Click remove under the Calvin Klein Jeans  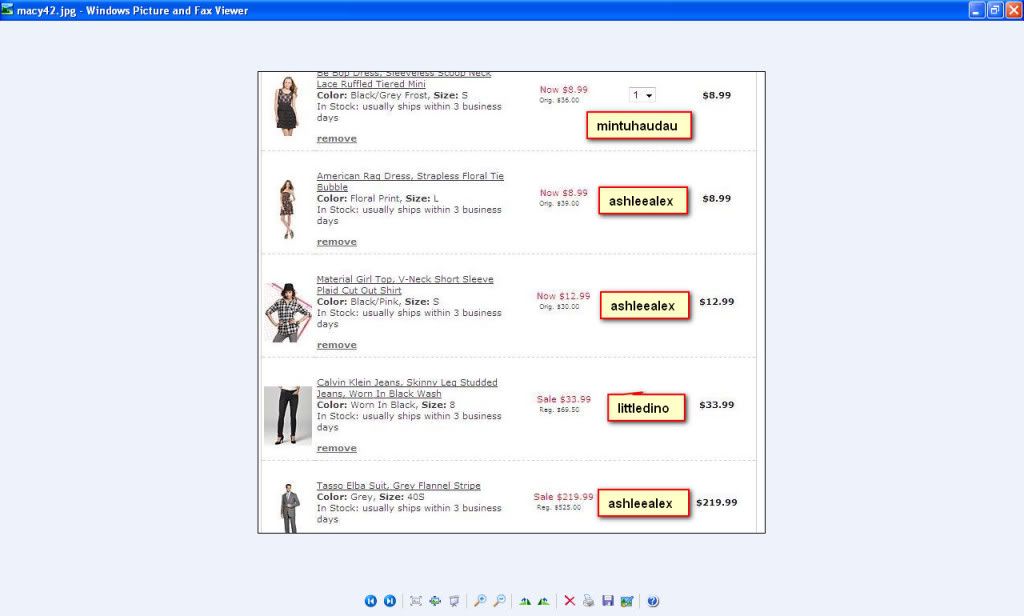[x=336, y=448]
